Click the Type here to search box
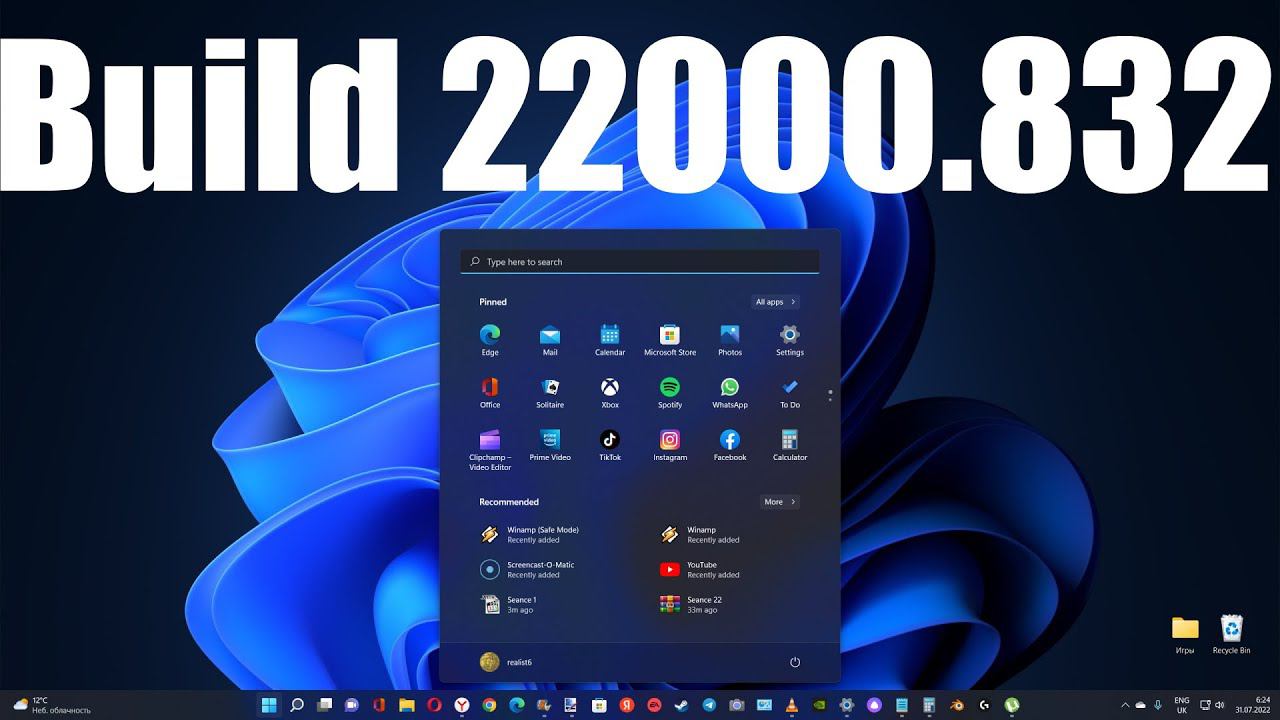This screenshot has height=720, width=1280. pyautogui.click(x=640, y=262)
